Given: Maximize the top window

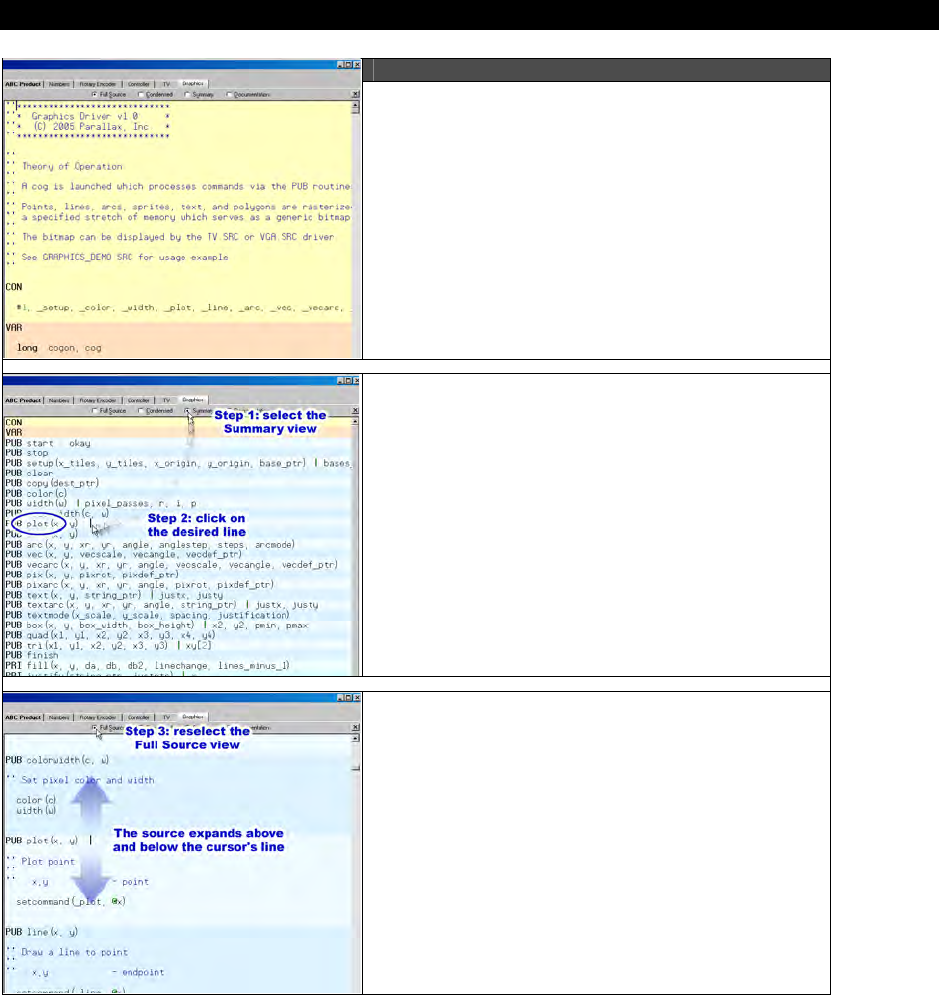Looking at the screenshot, I should click(348, 65).
